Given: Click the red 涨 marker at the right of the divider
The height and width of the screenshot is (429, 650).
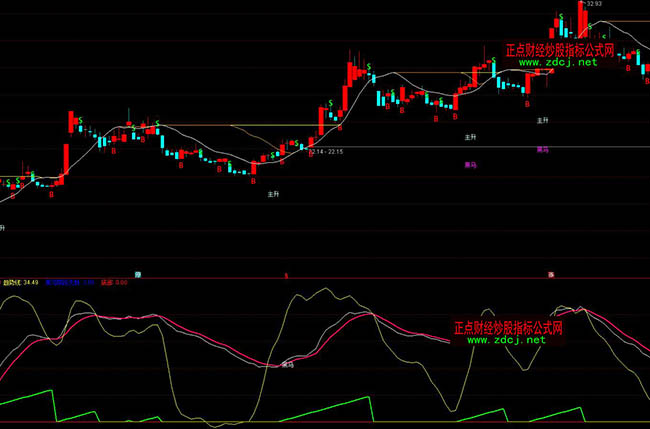Looking at the screenshot, I should click(x=551, y=273).
